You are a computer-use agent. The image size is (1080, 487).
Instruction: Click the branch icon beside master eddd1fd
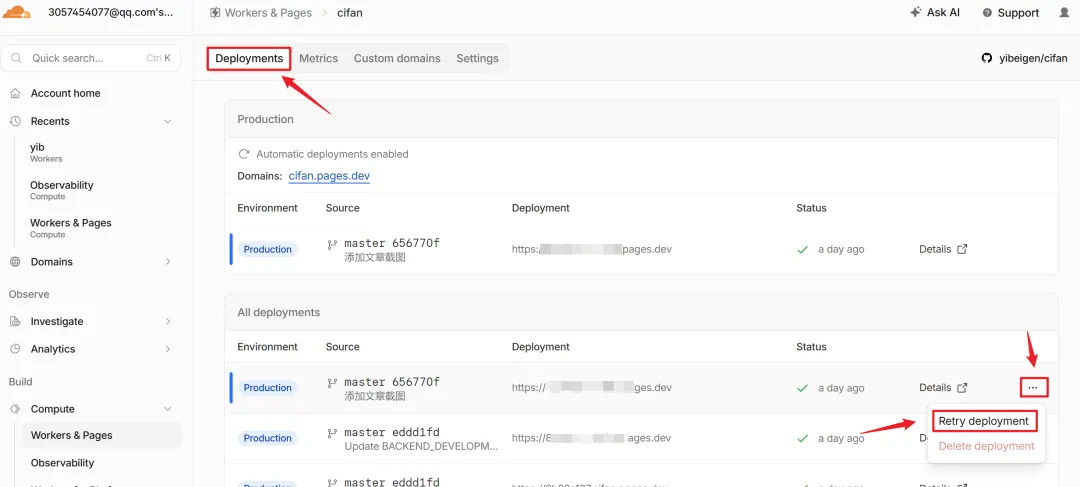(x=332, y=433)
